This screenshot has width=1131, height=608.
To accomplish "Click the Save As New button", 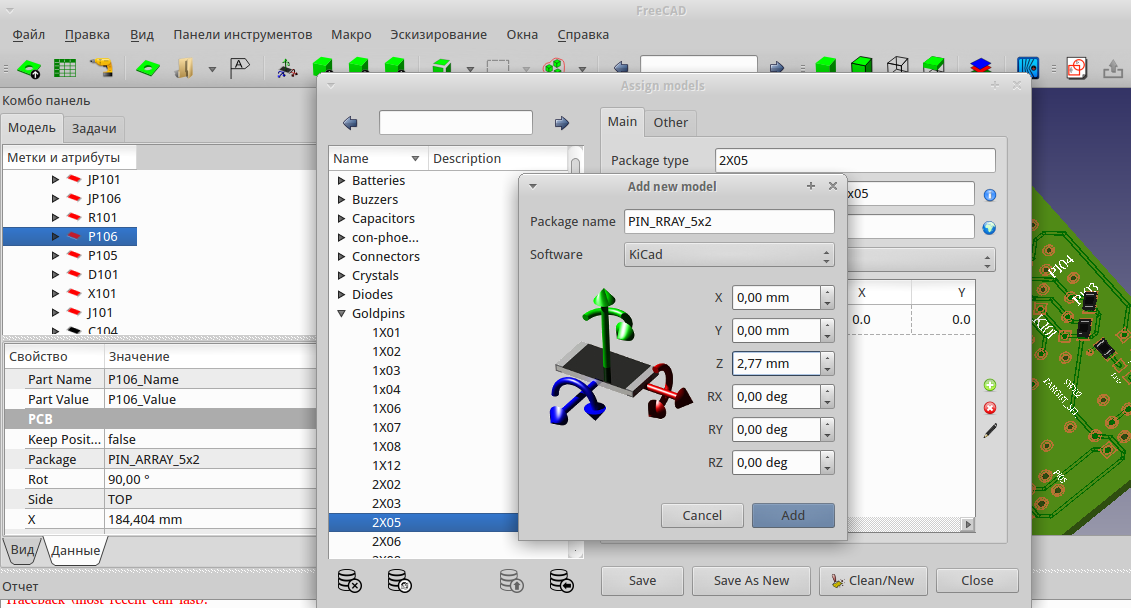I will pos(751,580).
